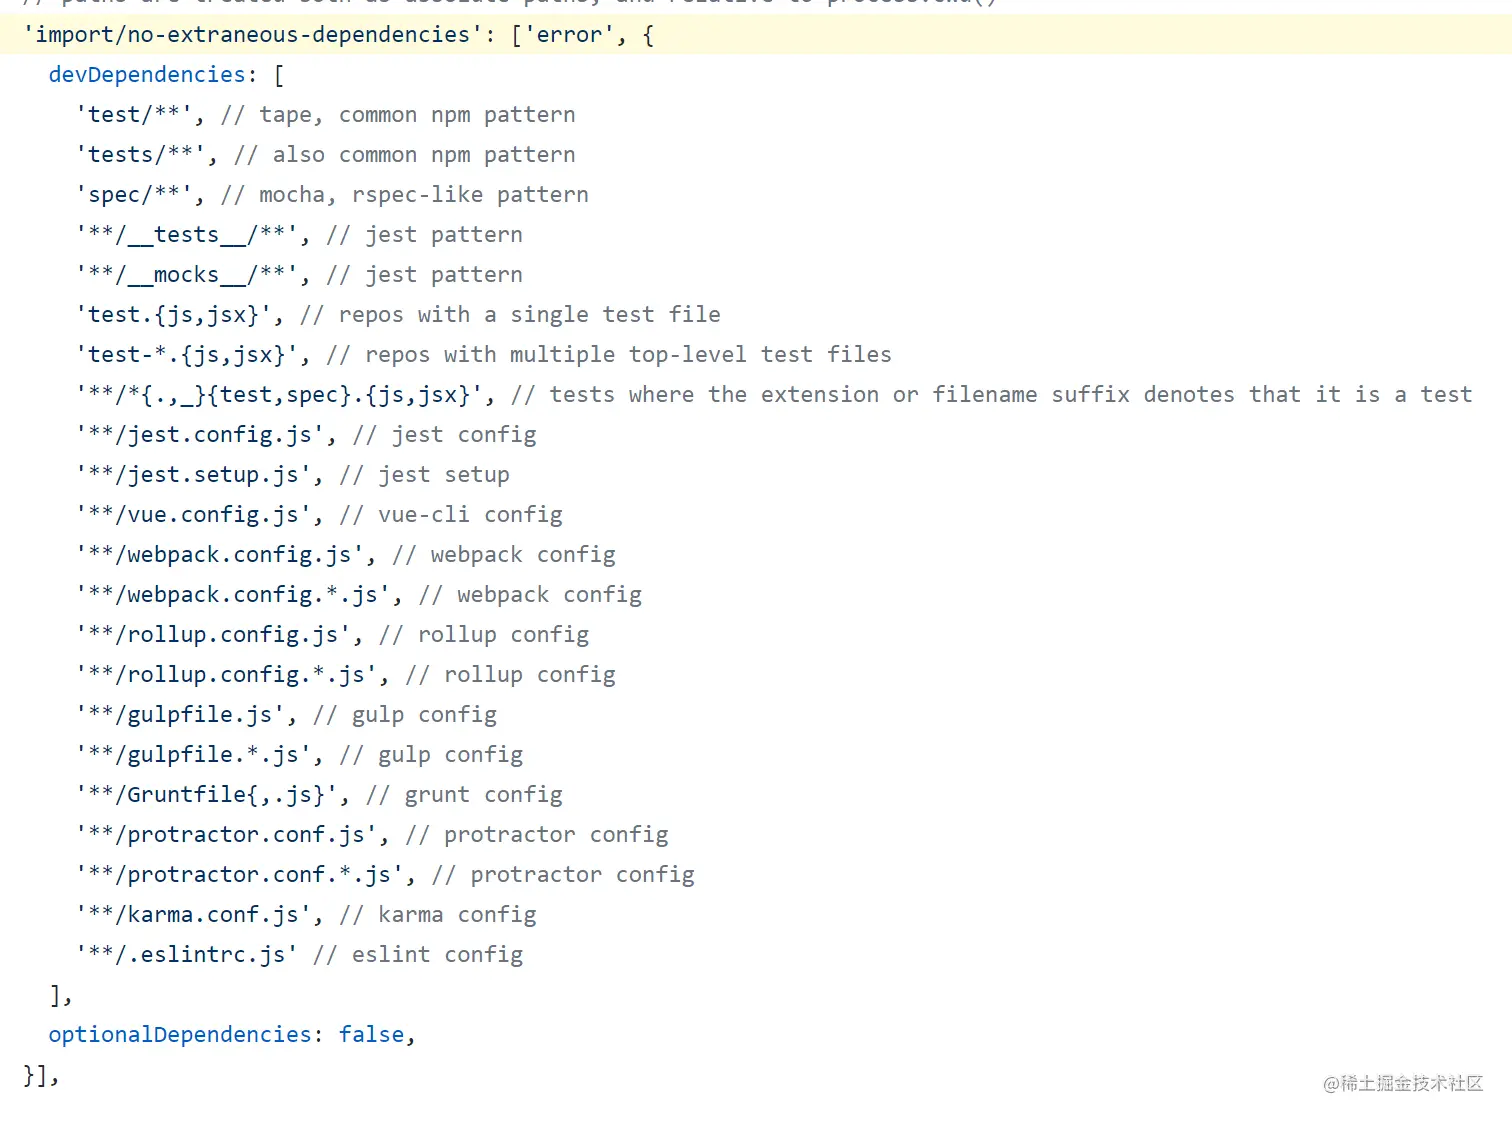Click the '**/.eslintrc.js' pattern string
Screen dimensions: 1512x1122
(186, 955)
